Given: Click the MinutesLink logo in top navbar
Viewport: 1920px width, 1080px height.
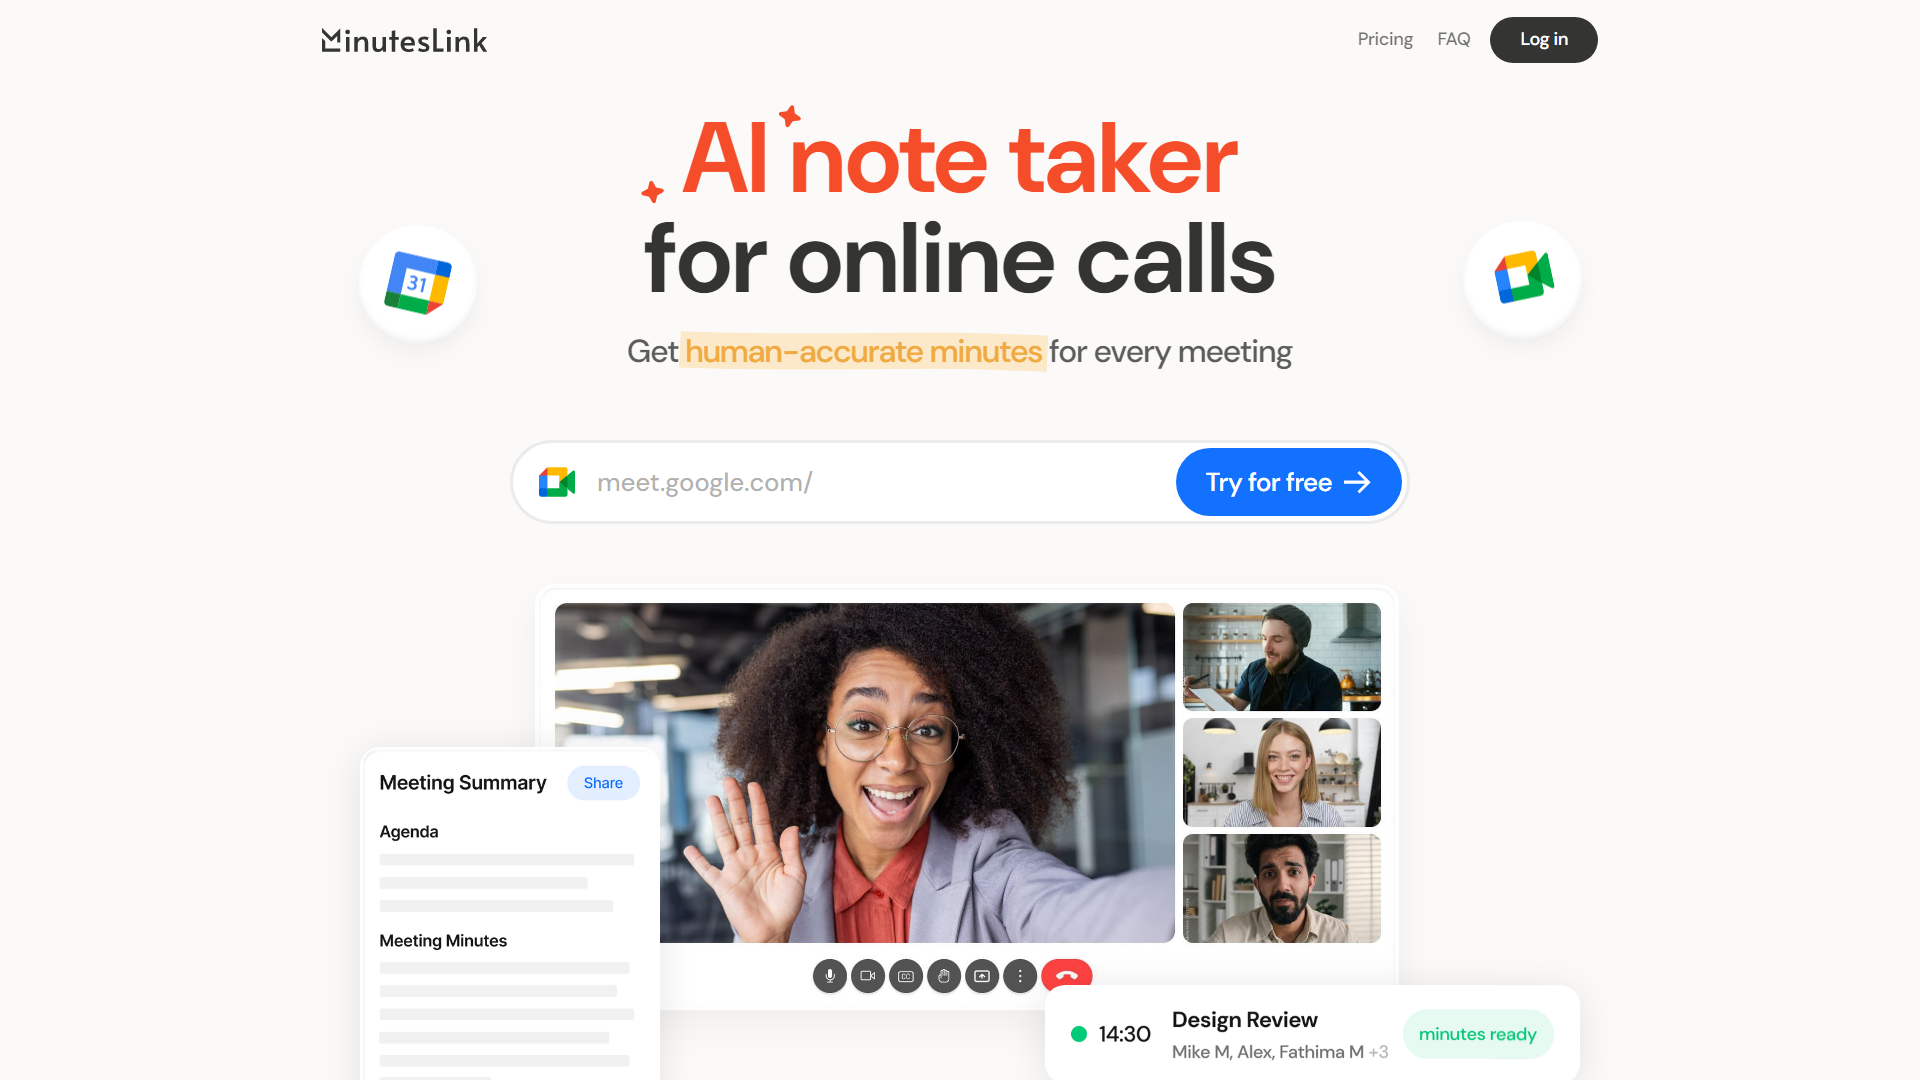Looking at the screenshot, I should pyautogui.click(x=405, y=40).
